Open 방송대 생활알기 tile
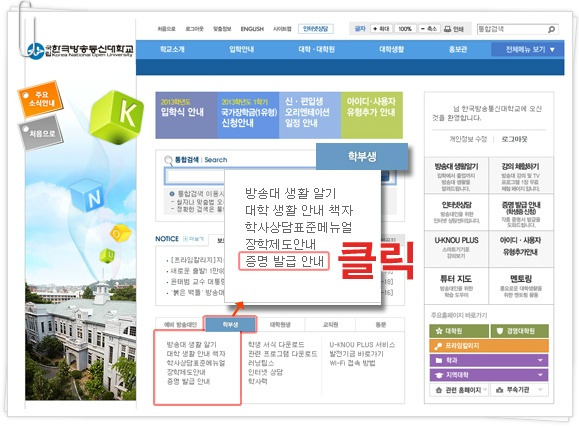This screenshot has width=579, height=427. [456, 176]
